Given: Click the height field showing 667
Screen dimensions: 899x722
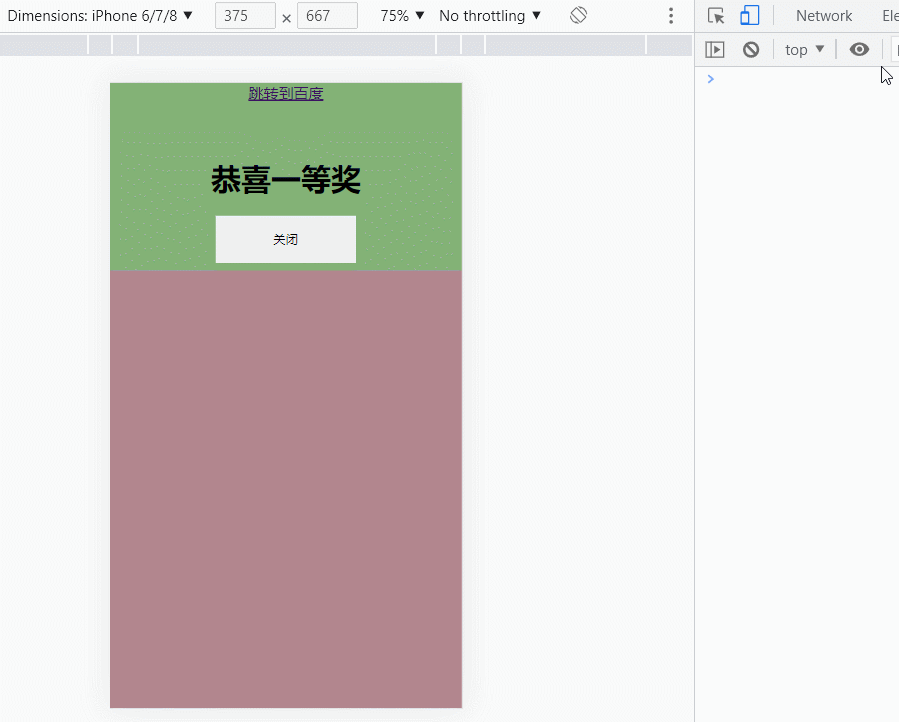Looking at the screenshot, I should [327, 15].
